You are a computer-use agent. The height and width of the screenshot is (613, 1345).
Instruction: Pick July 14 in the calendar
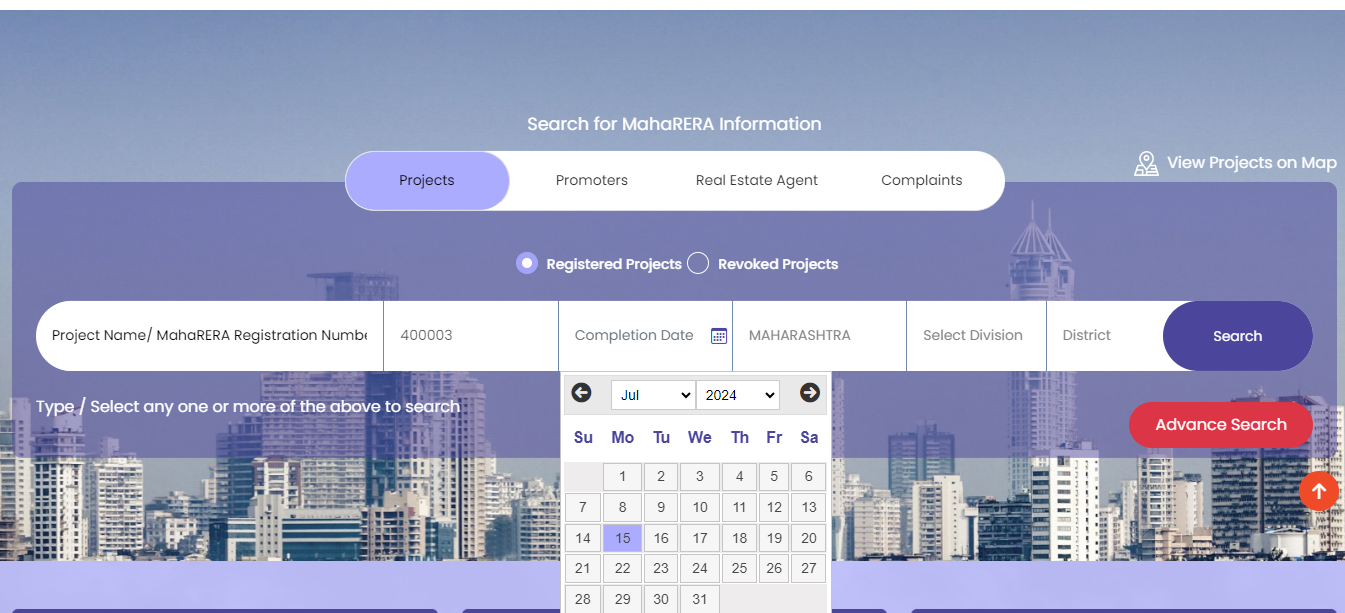[583, 539]
